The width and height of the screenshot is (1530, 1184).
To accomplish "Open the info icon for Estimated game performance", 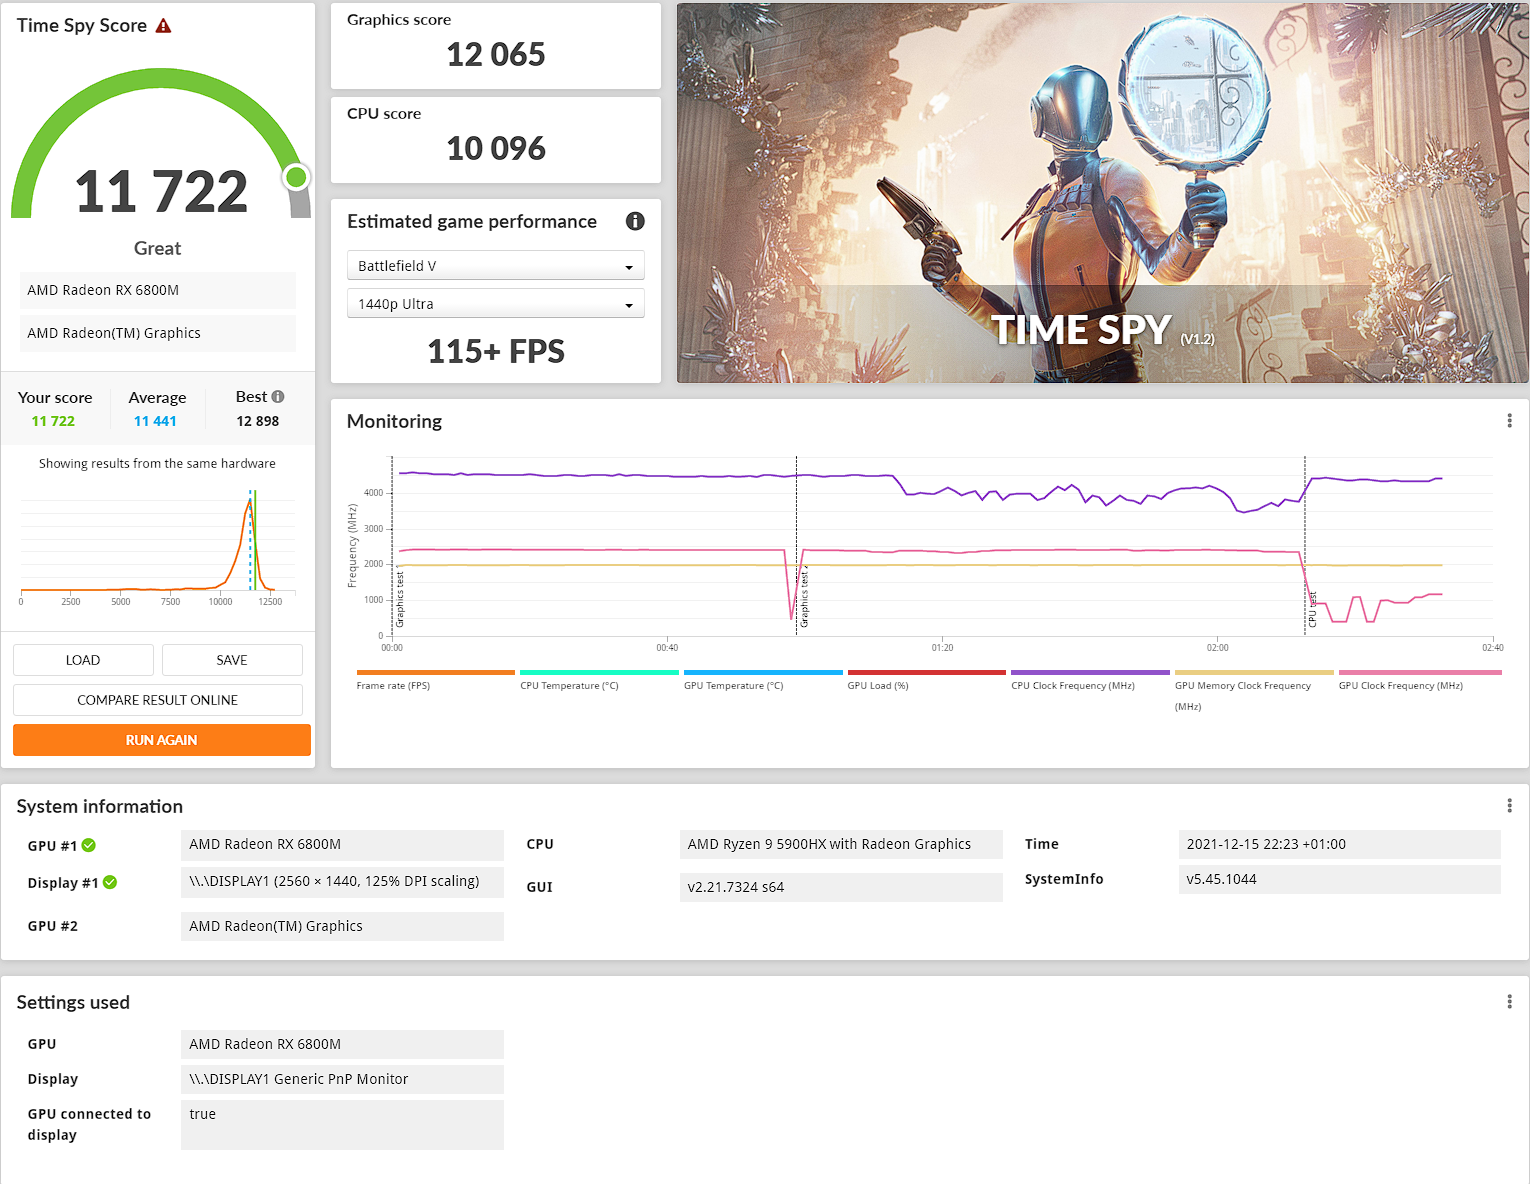I will 635,221.
